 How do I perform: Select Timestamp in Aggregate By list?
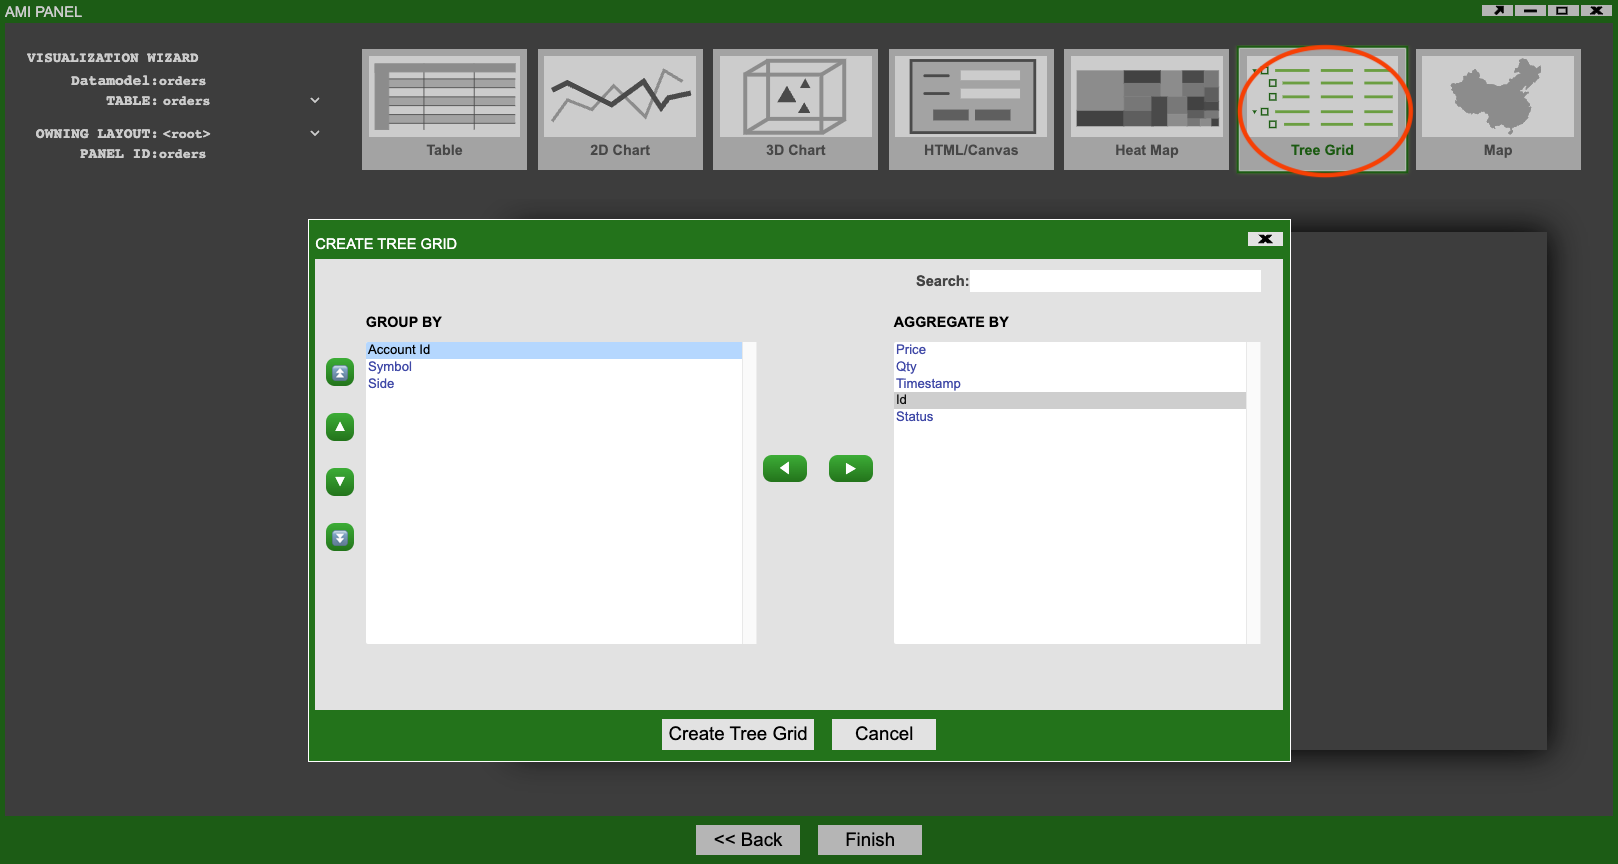pos(1070,384)
